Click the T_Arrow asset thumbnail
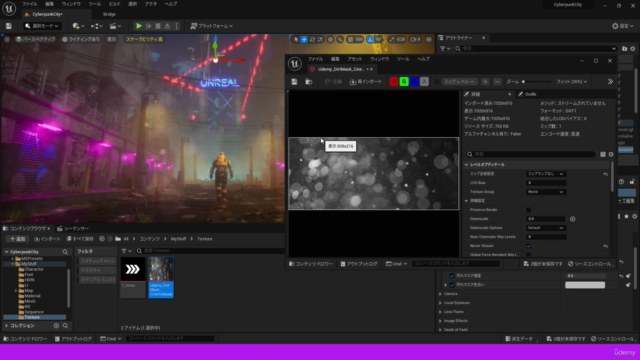Image resolution: width=640 pixels, height=360 pixels. point(133,269)
